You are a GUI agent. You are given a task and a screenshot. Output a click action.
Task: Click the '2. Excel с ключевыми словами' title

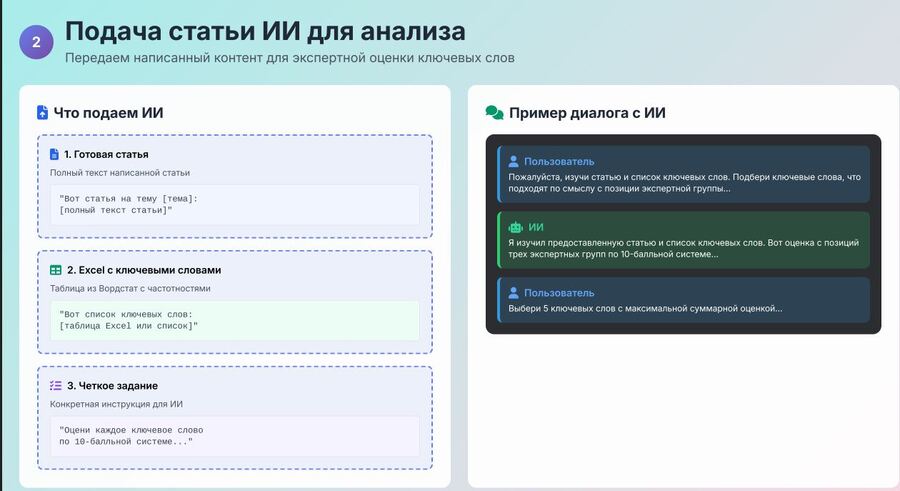pos(144,270)
